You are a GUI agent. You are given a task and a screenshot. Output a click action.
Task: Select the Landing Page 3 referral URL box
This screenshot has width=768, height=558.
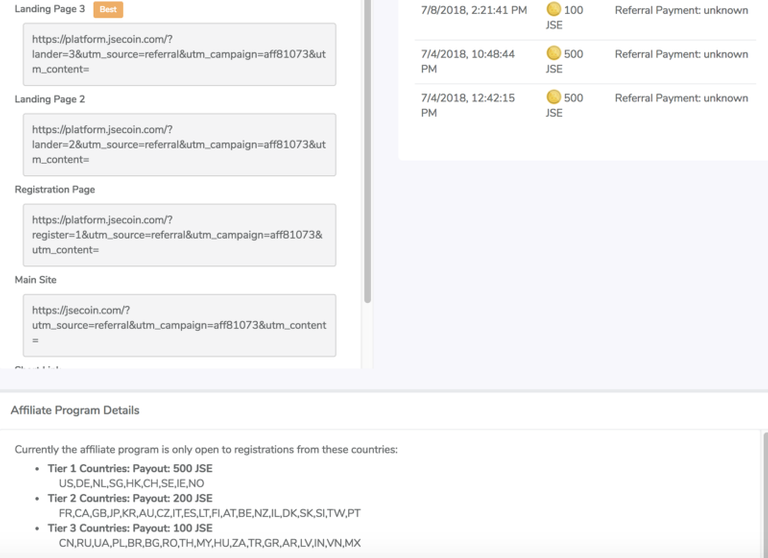(x=179, y=54)
